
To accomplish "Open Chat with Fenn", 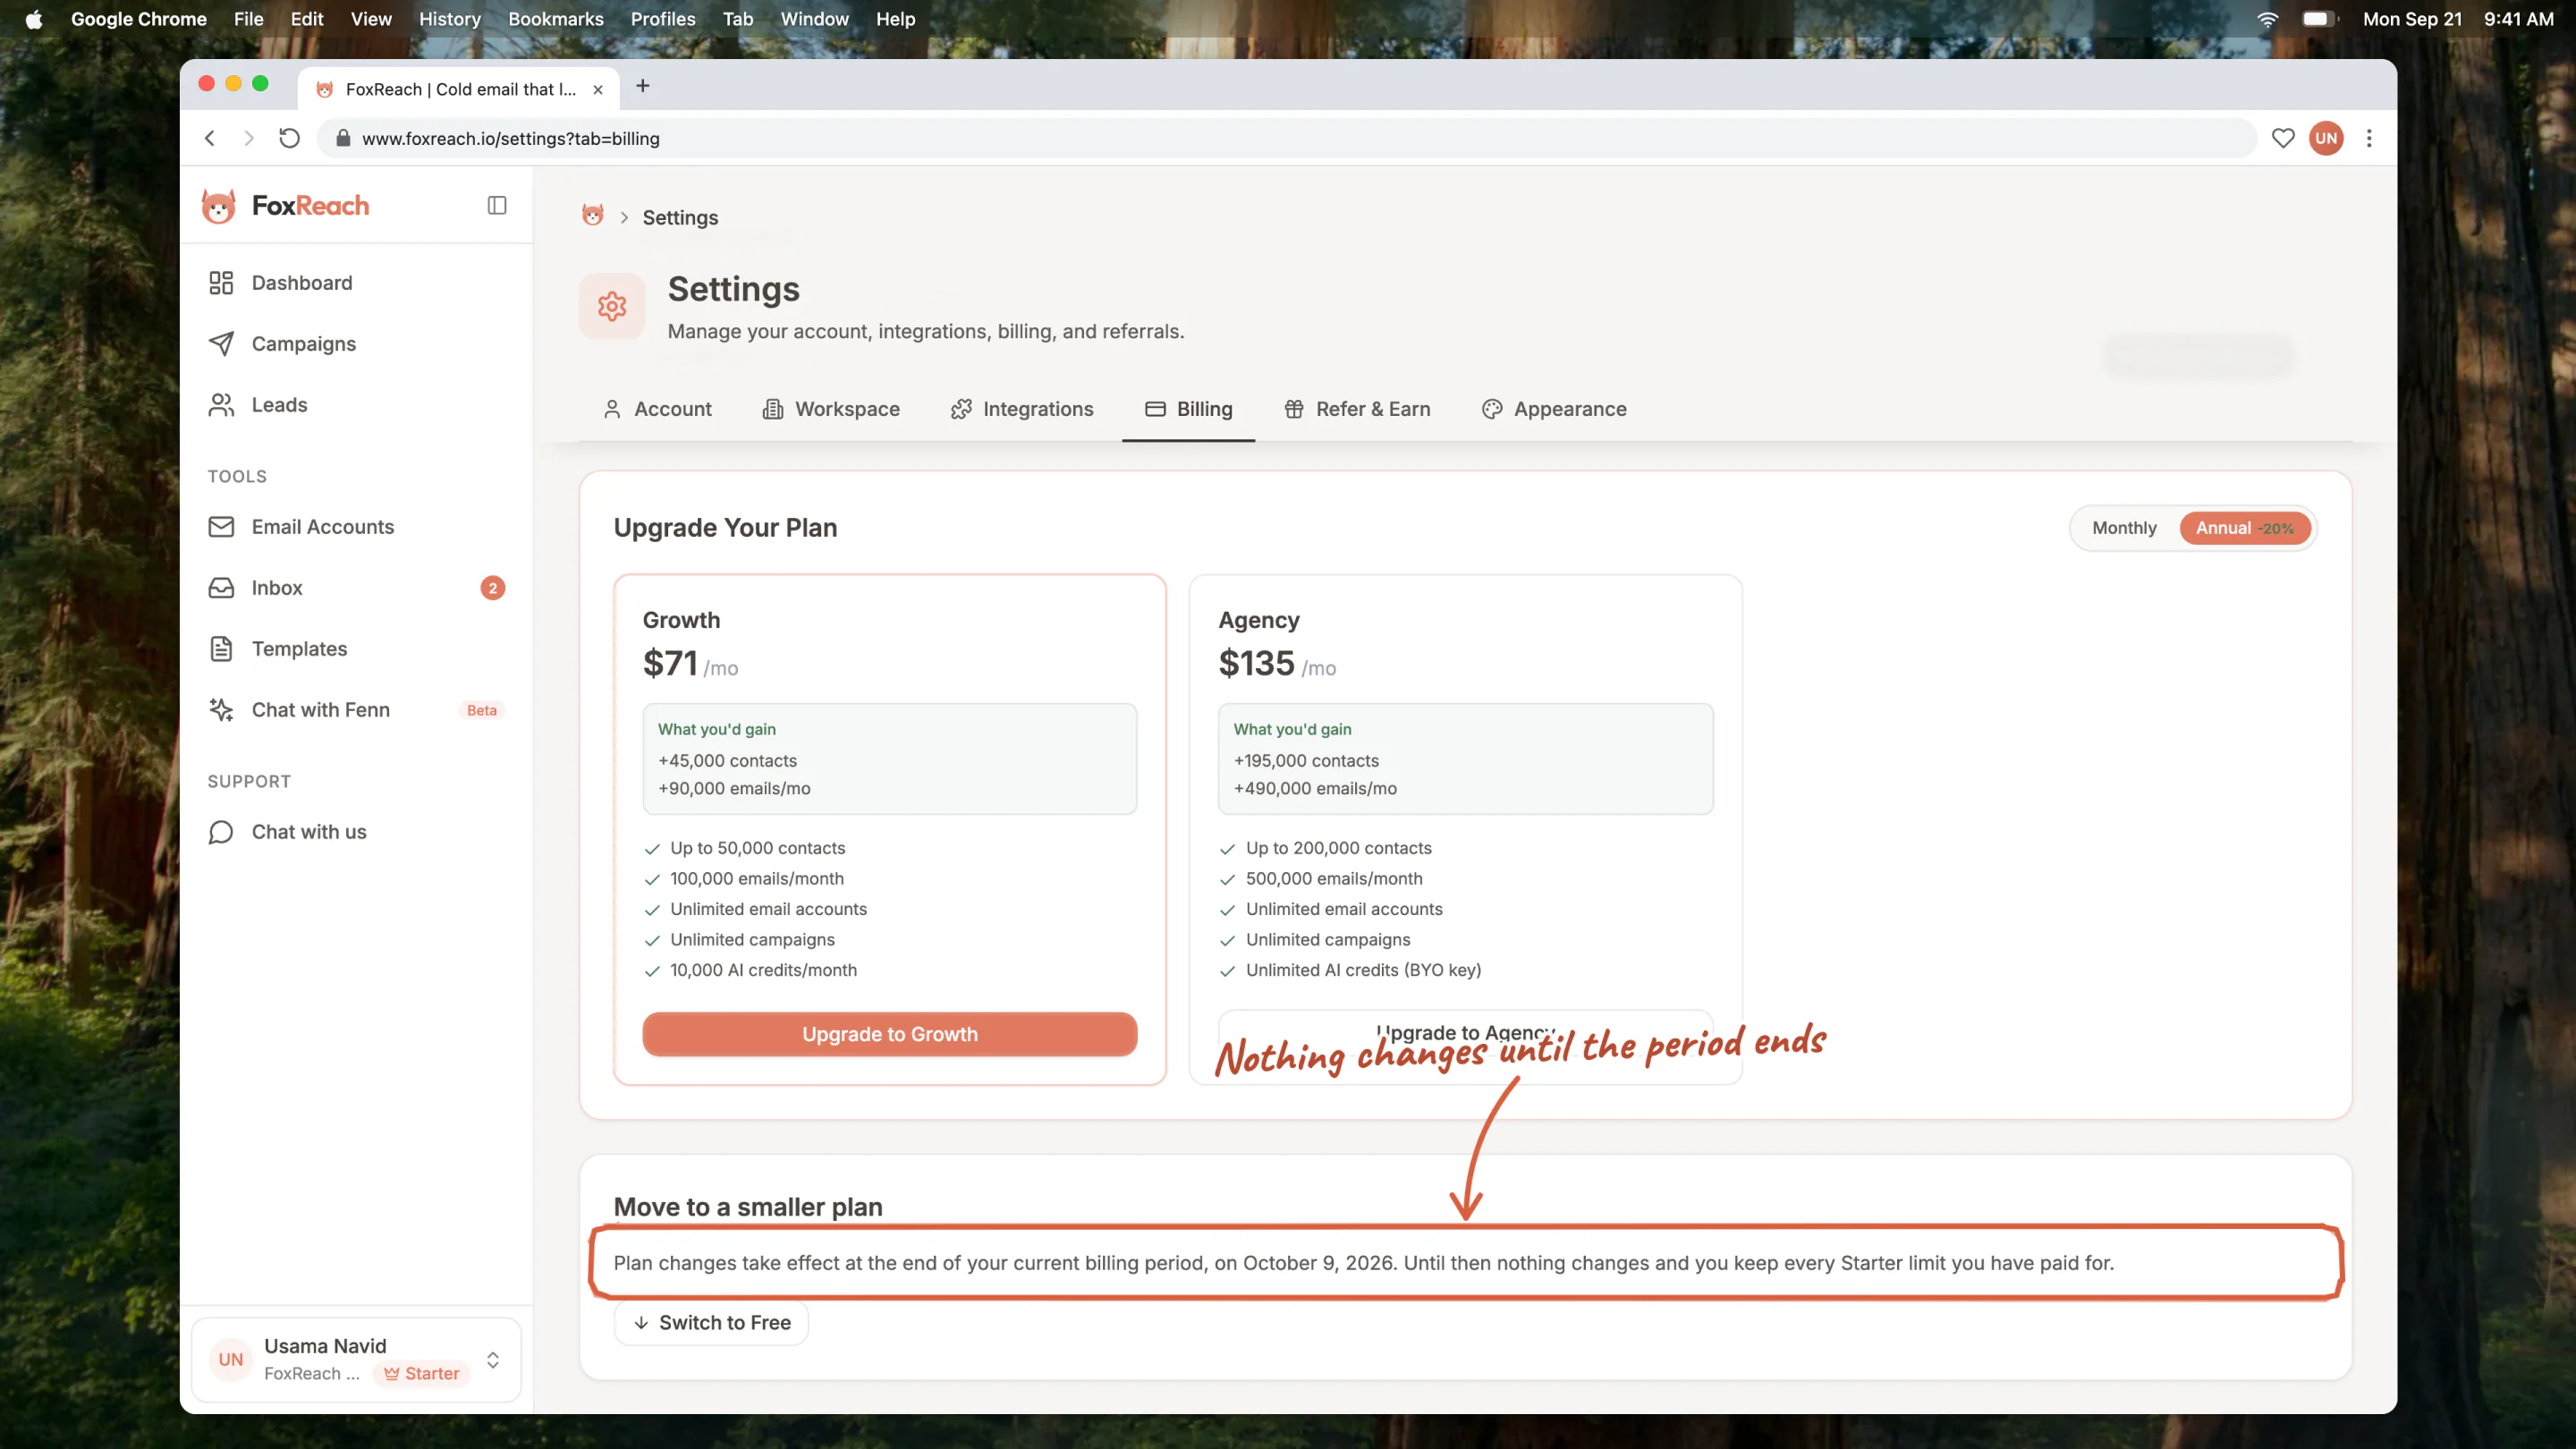I will (356, 710).
